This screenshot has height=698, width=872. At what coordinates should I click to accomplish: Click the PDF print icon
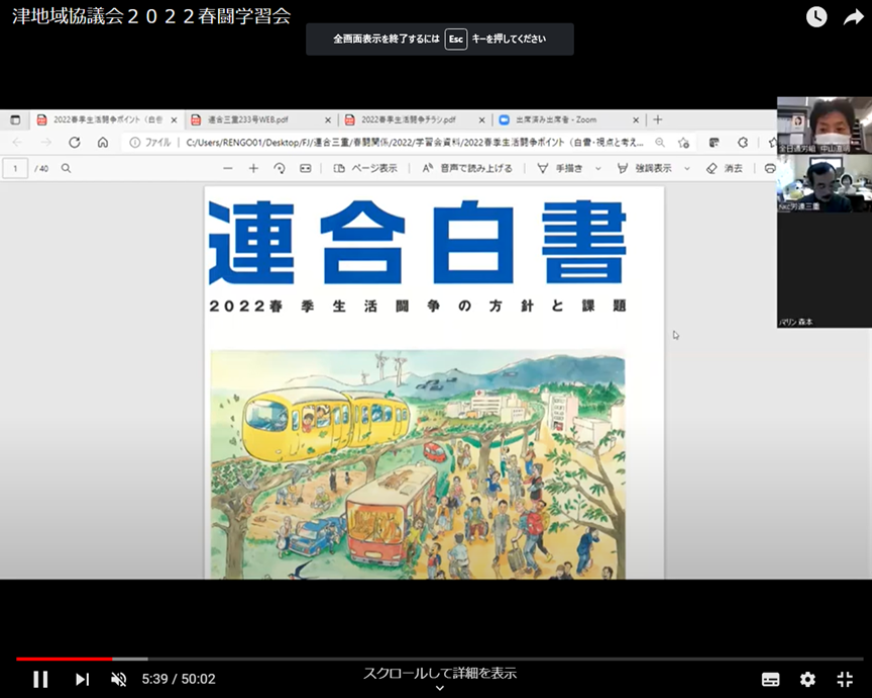pyautogui.click(x=770, y=168)
